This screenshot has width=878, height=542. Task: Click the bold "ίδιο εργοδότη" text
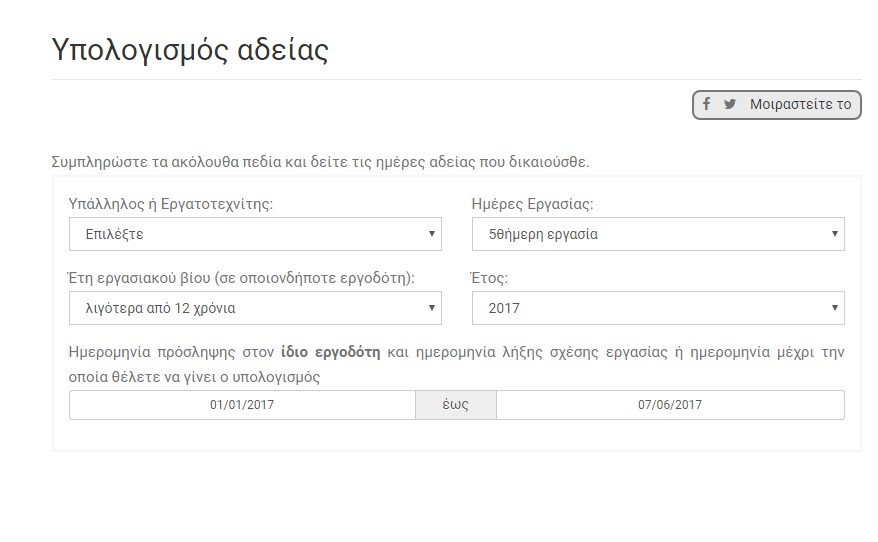[330, 353]
